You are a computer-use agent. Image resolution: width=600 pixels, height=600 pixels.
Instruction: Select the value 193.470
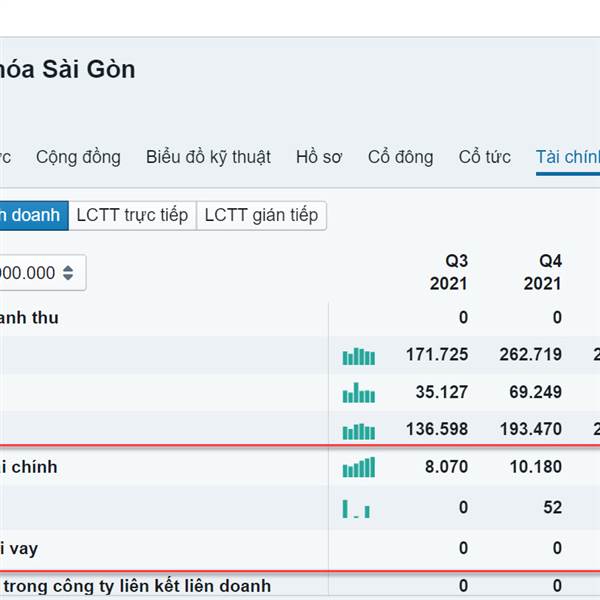pyautogui.click(x=531, y=429)
